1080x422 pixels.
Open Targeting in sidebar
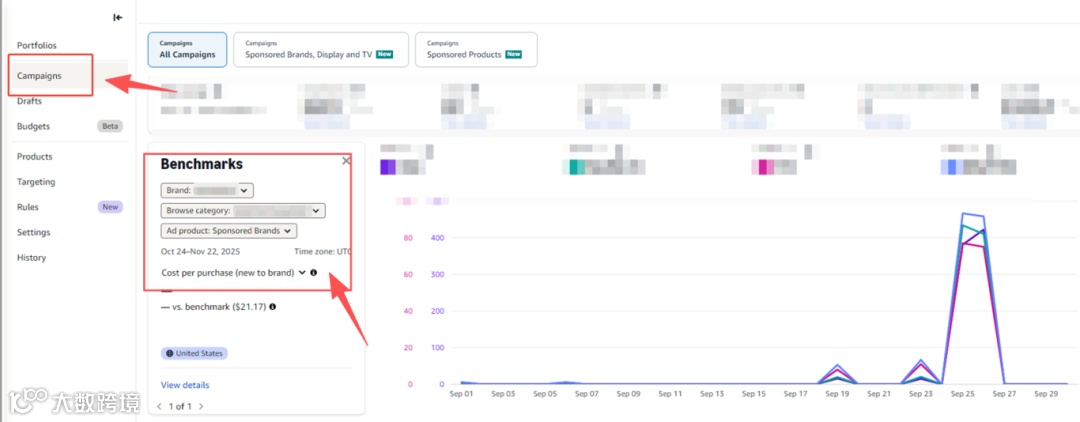(x=36, y=182)
